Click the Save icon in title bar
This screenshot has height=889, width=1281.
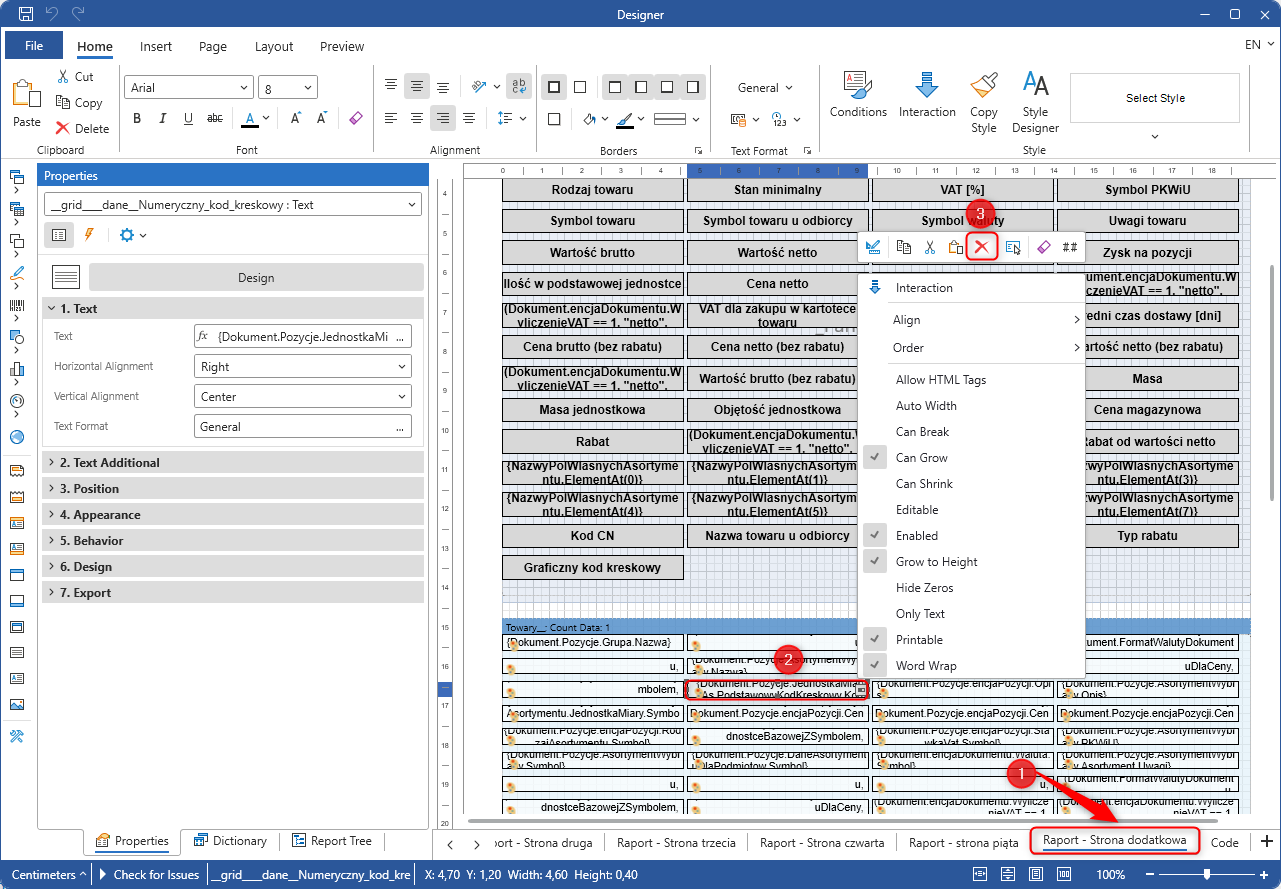click(26, 15)
